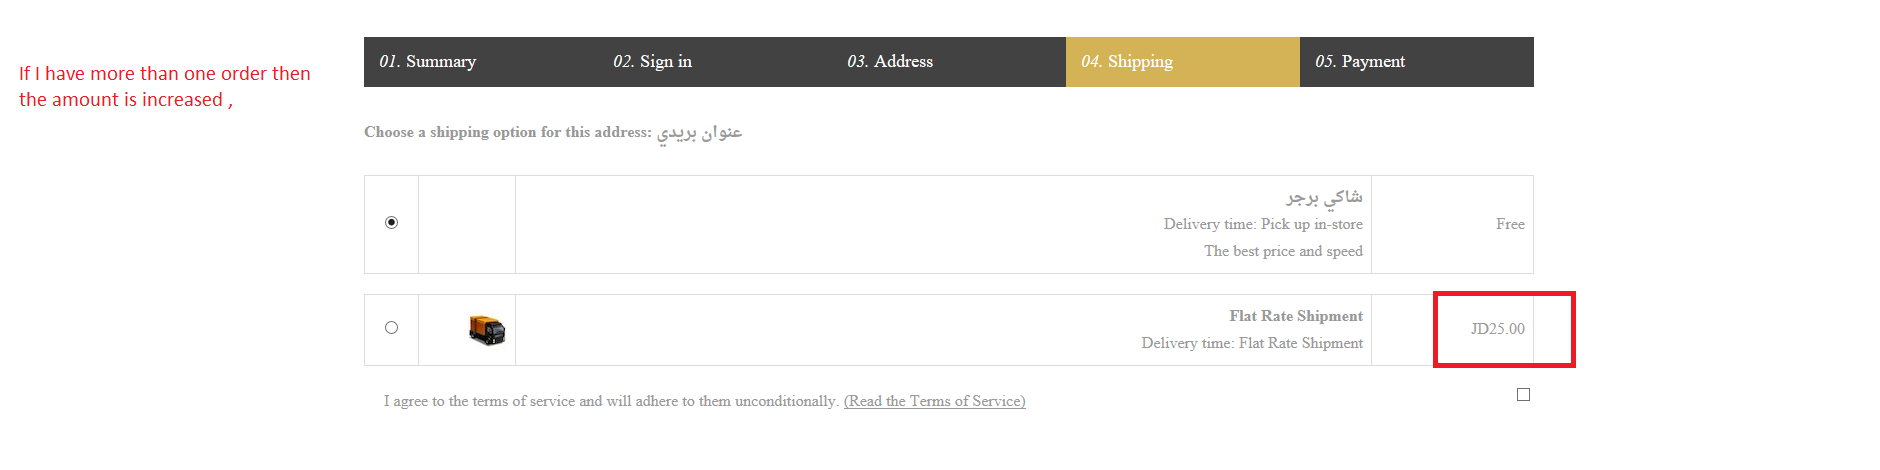Click the red note about increased amount
Viewport: 1880px width, 470px height.
(165, 87)
